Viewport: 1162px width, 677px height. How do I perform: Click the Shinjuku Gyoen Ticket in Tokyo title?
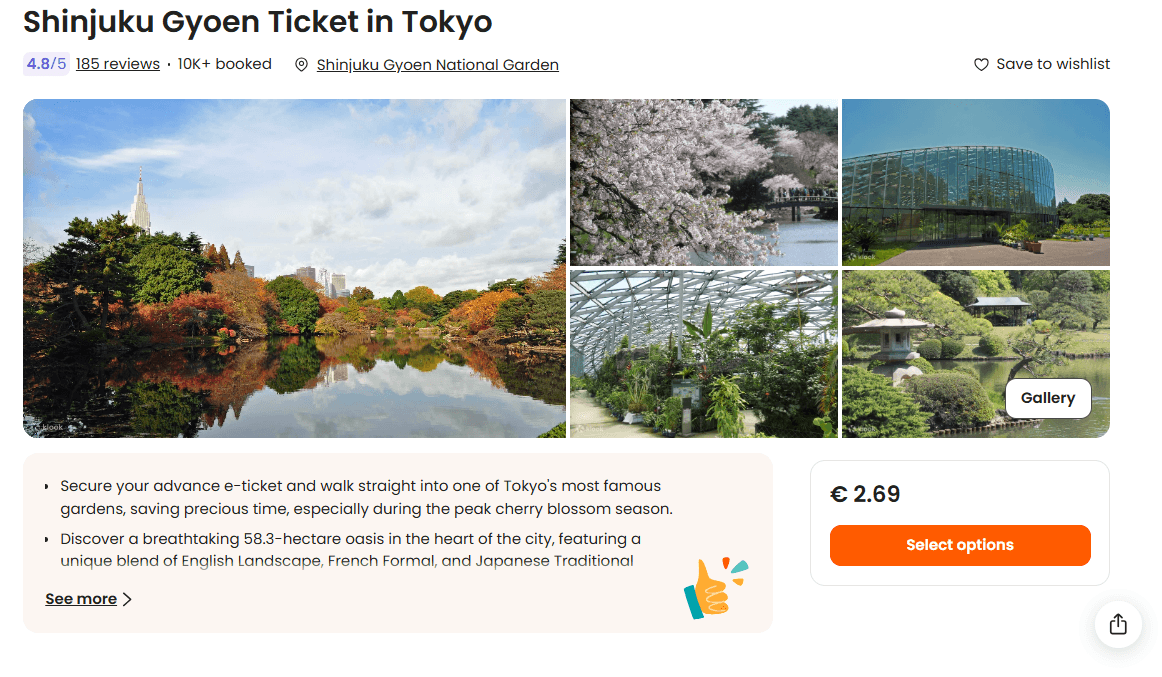click(257, 22)
